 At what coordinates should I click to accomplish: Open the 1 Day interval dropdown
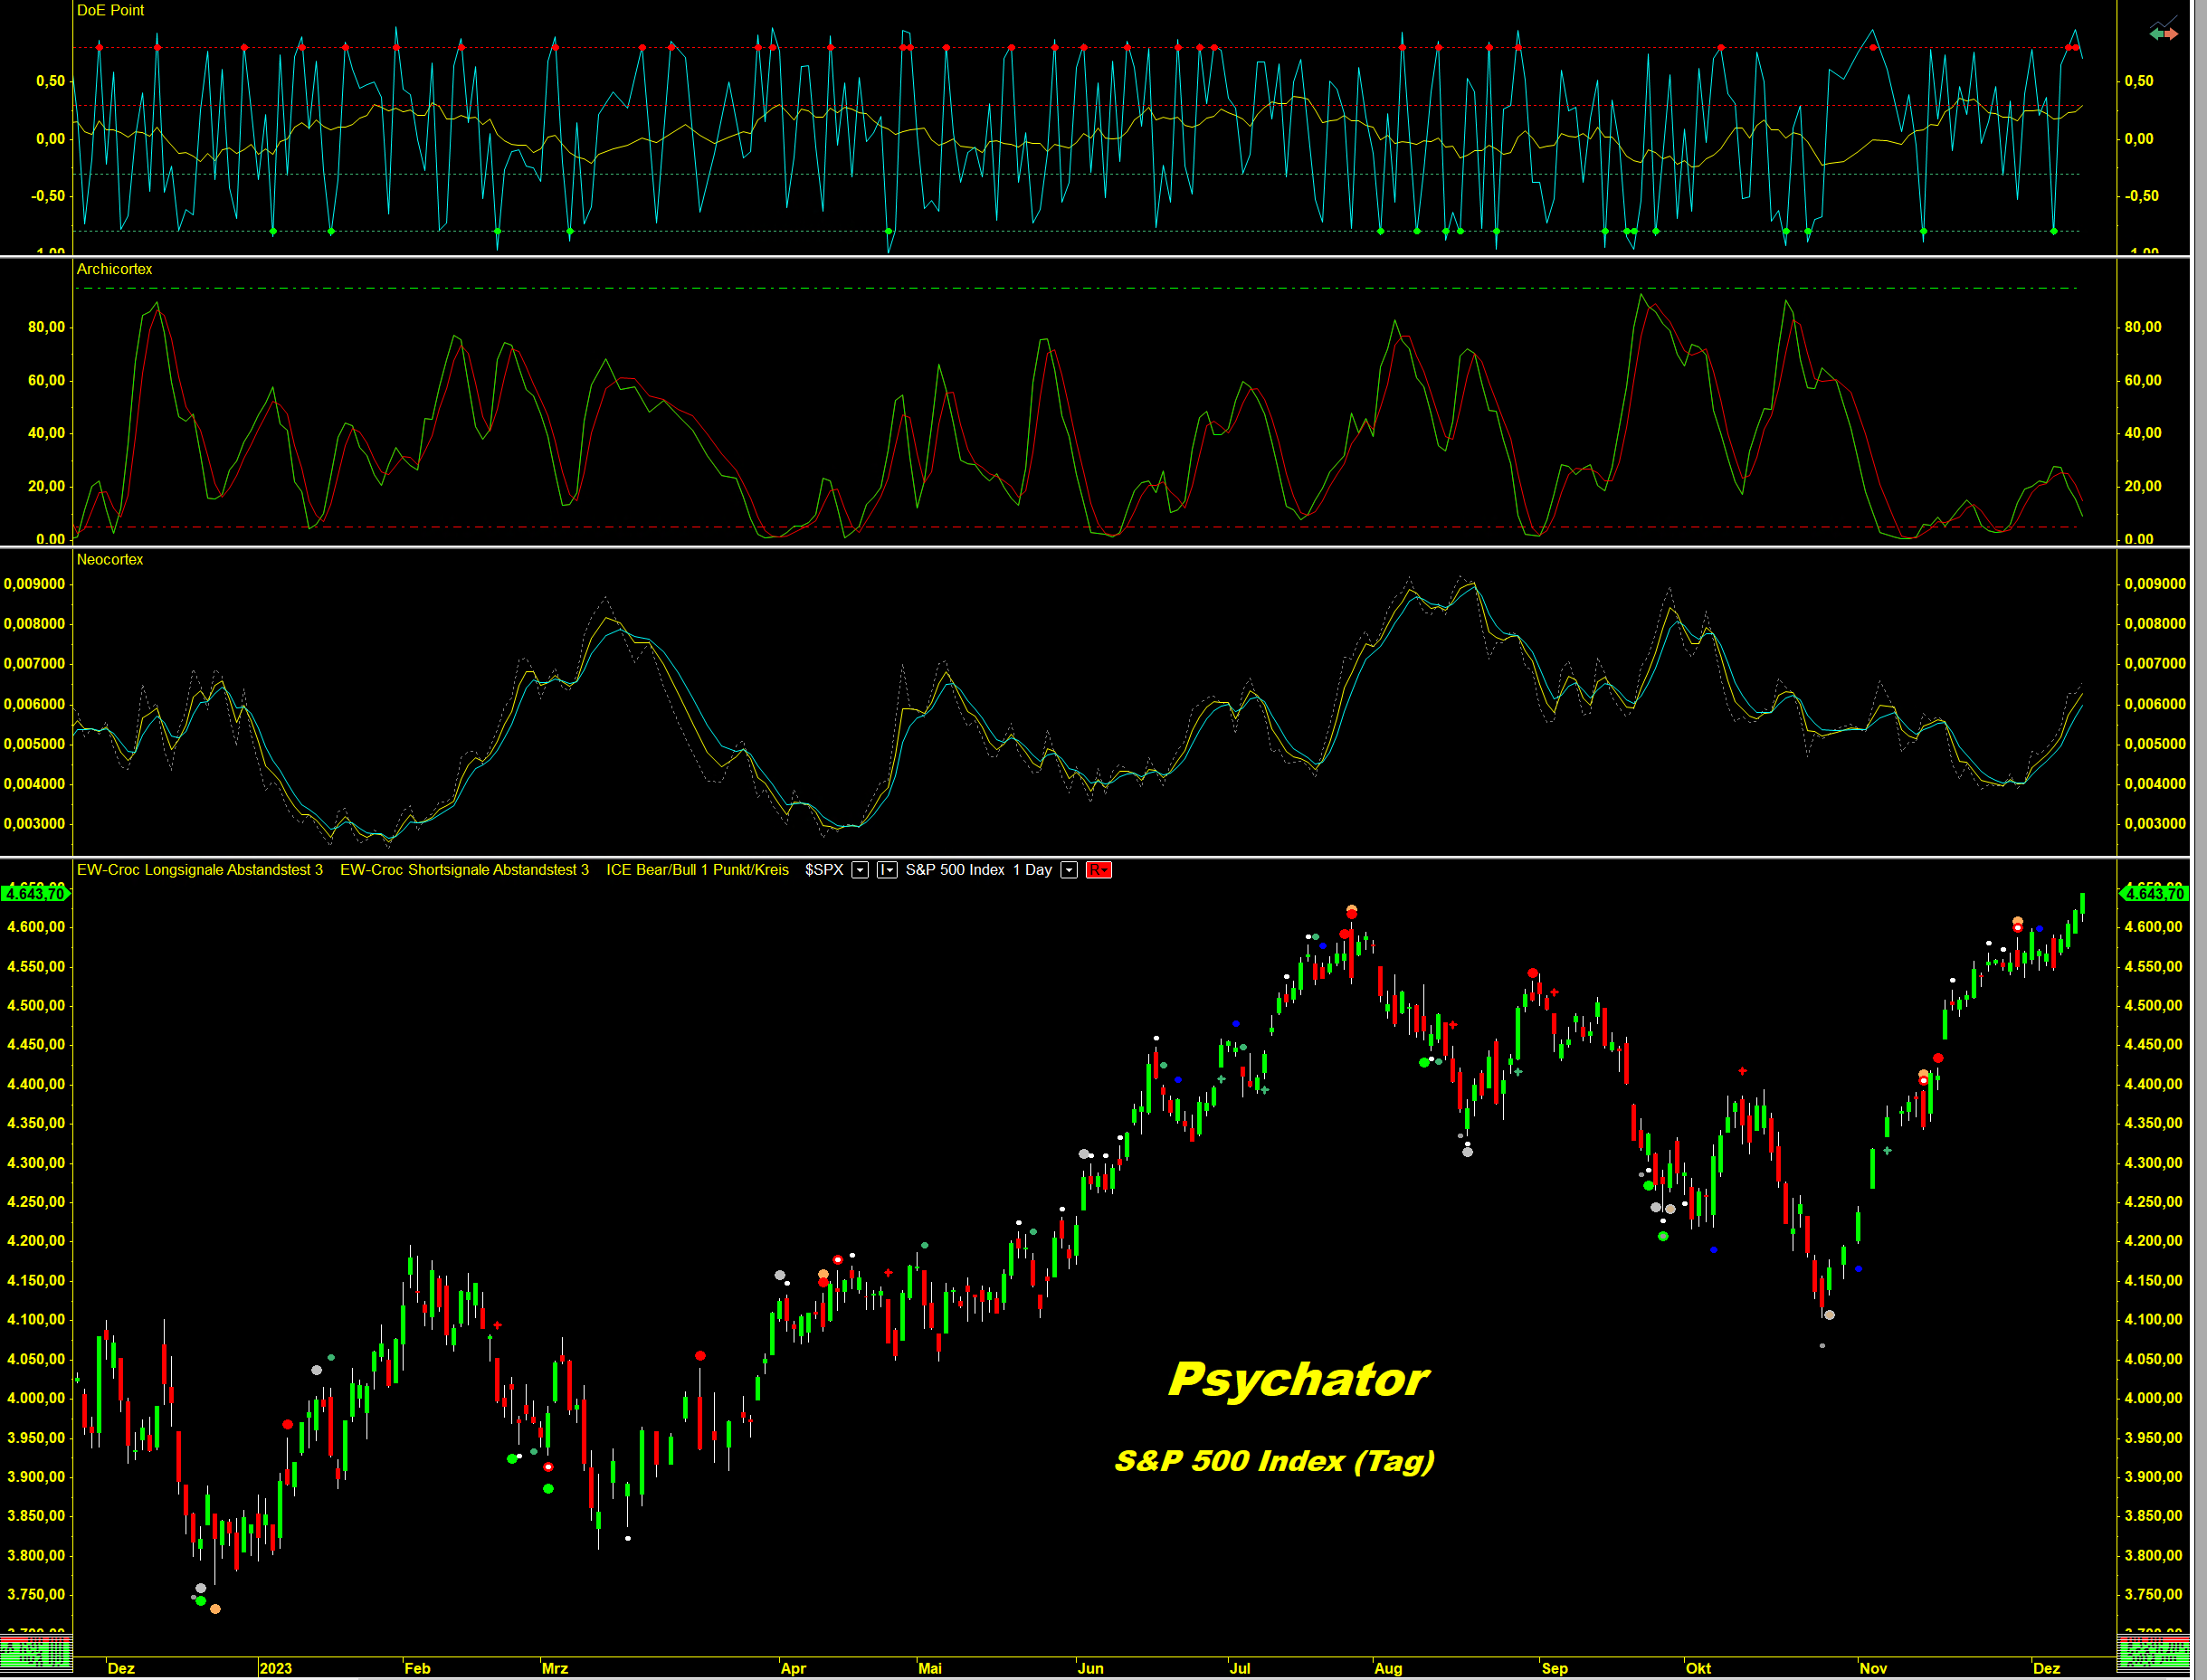click(x=1069, y=870)
